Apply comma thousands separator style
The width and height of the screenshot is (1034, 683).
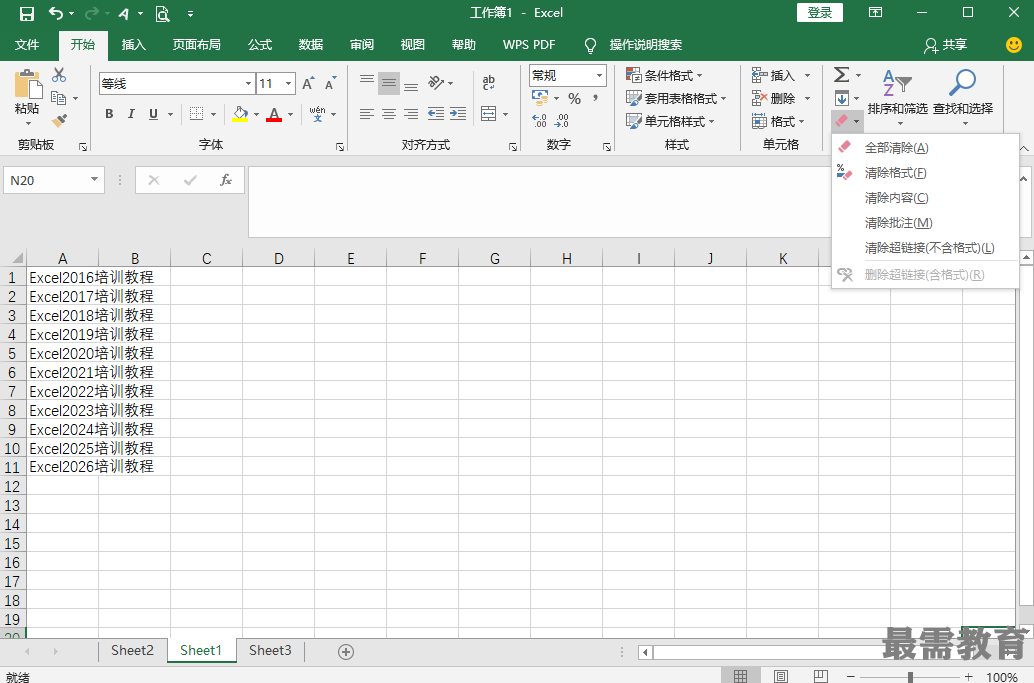595,99
